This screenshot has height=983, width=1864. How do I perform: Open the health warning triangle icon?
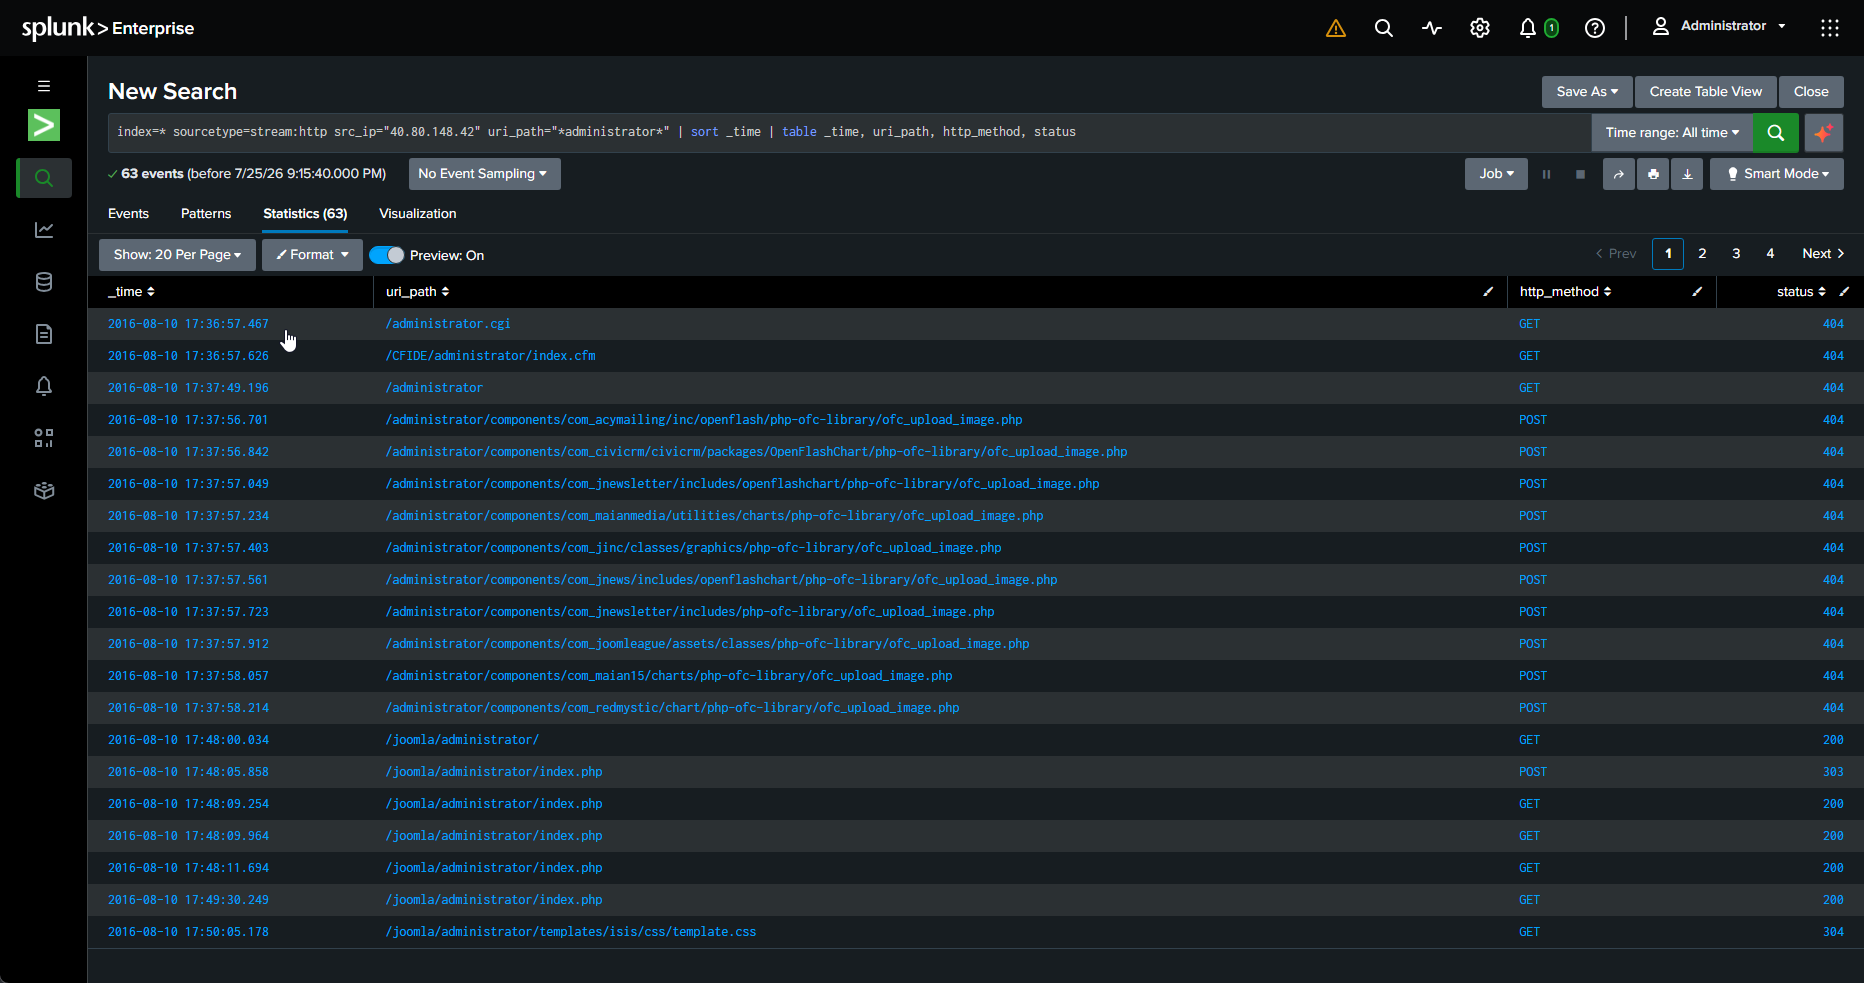click(x=1336, y=28)
